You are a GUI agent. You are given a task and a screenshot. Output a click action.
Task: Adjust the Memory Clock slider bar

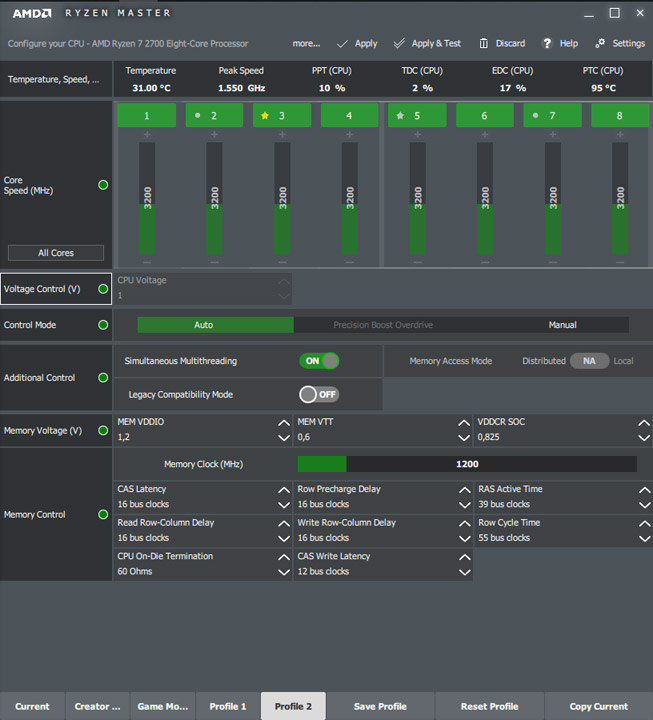tap(466, 464)
